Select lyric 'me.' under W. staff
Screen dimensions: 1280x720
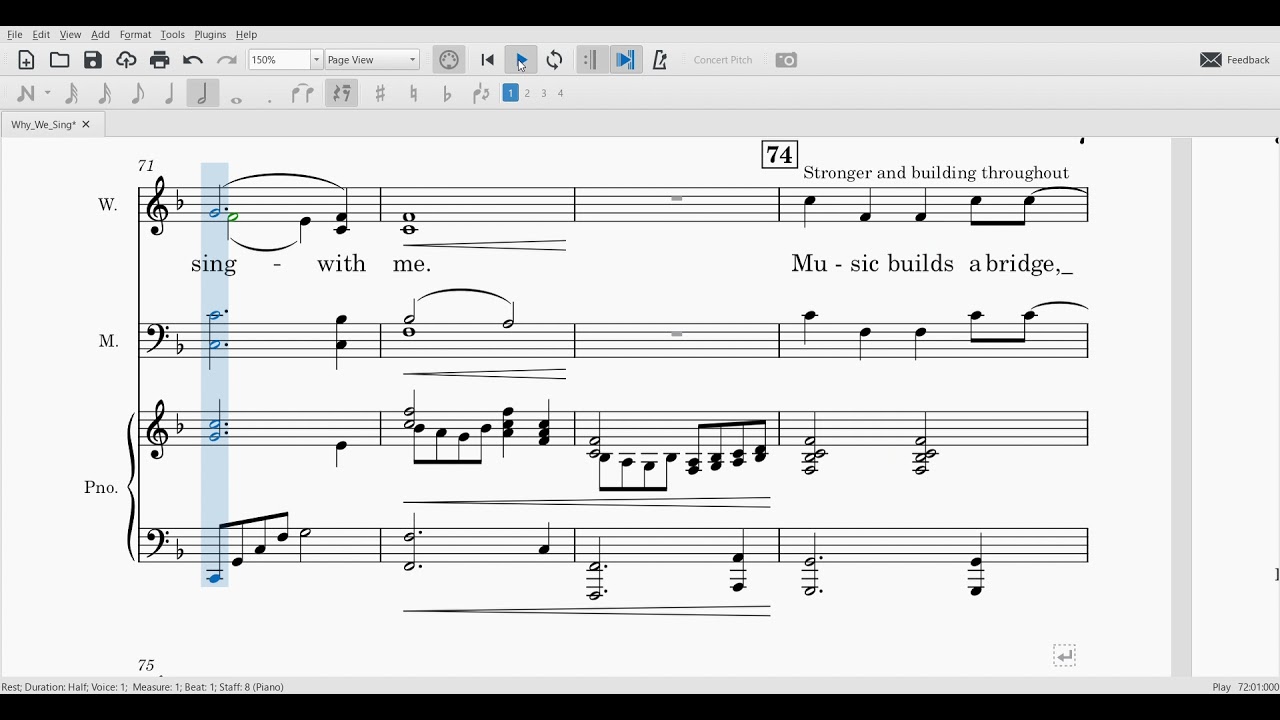point(412,265)
